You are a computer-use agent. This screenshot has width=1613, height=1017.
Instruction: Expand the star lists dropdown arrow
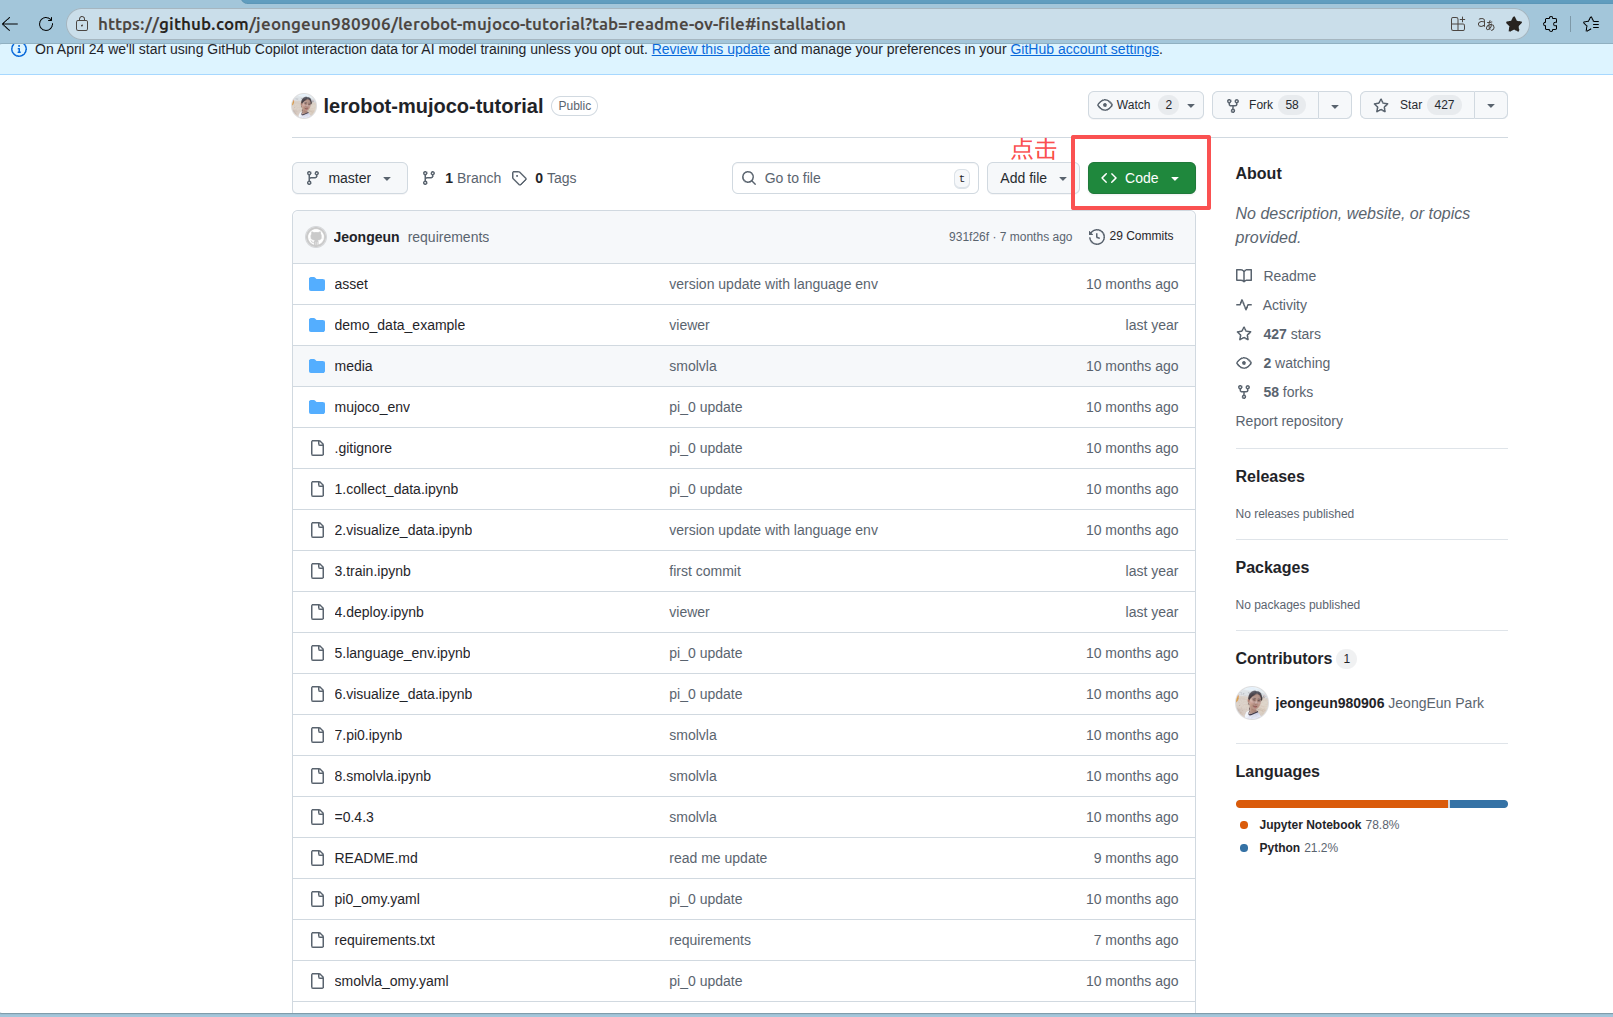pyautogui.click(x=1491, y=105)
